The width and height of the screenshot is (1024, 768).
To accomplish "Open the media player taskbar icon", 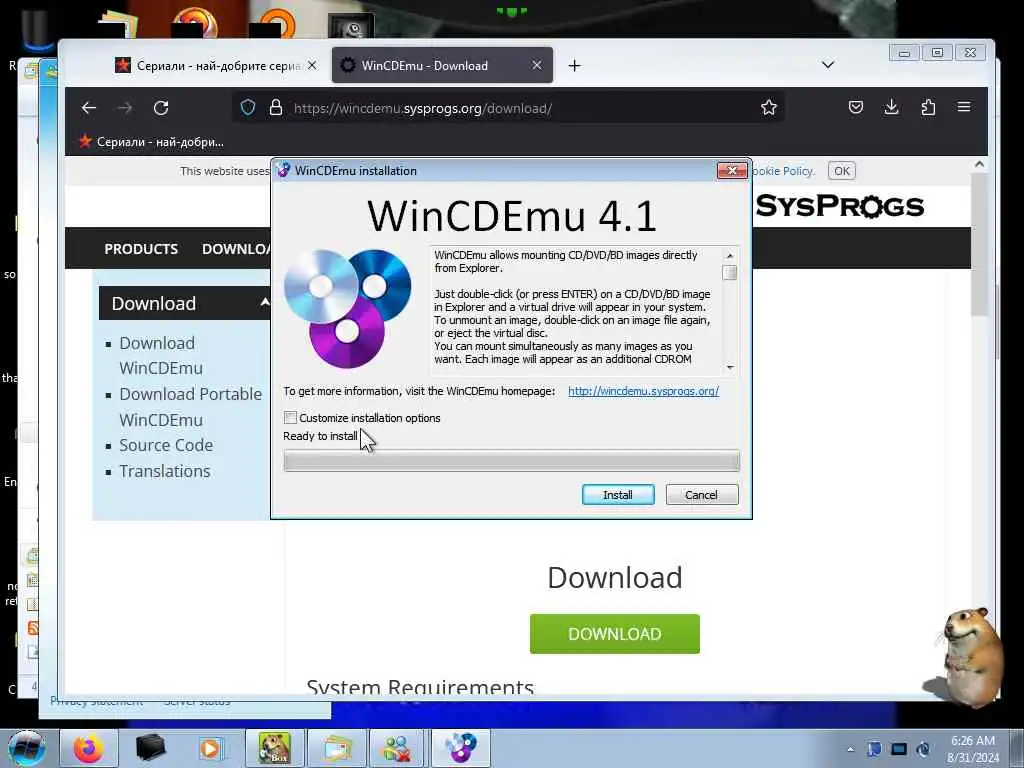I will (211, 748).
